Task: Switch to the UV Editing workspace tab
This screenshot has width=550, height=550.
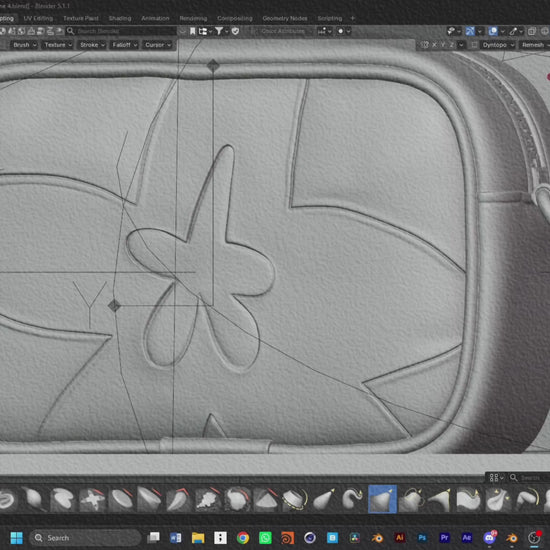Action: click(x=38, y=18)
